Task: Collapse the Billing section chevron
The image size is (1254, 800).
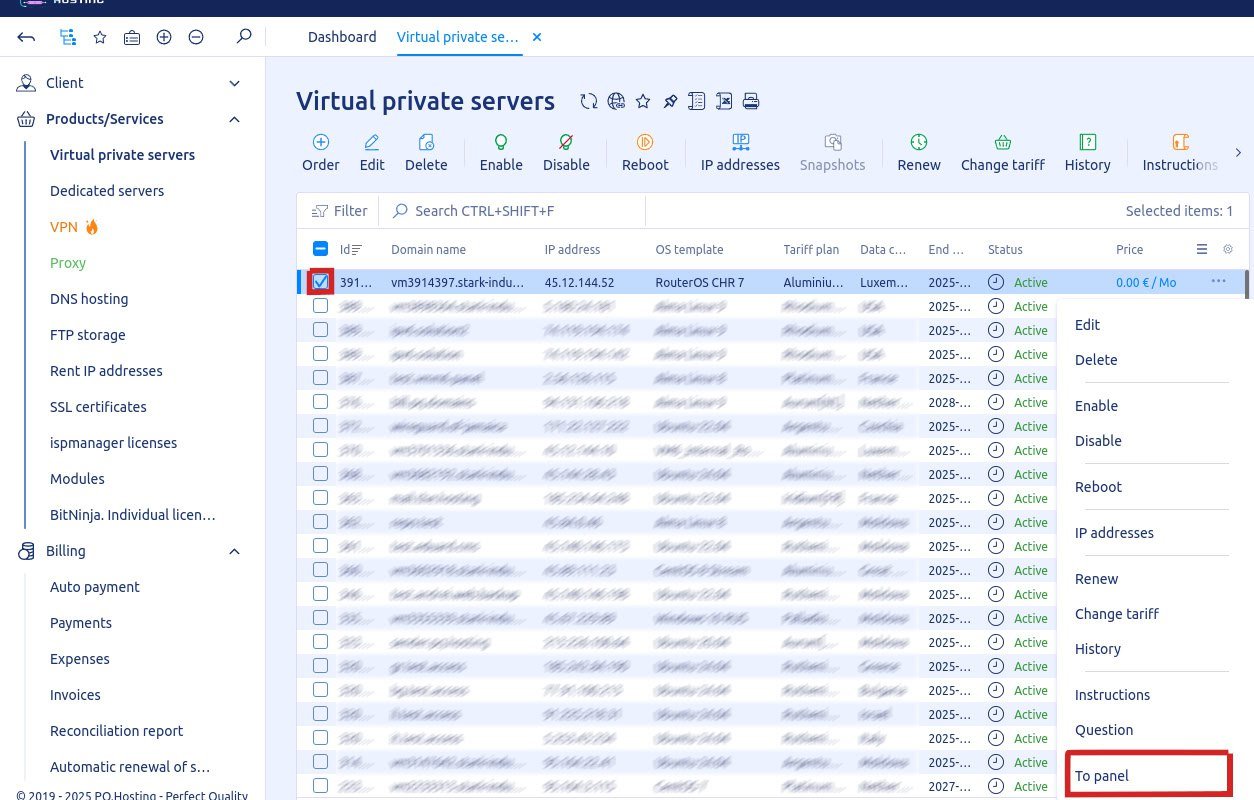Action: coord(235,551)
